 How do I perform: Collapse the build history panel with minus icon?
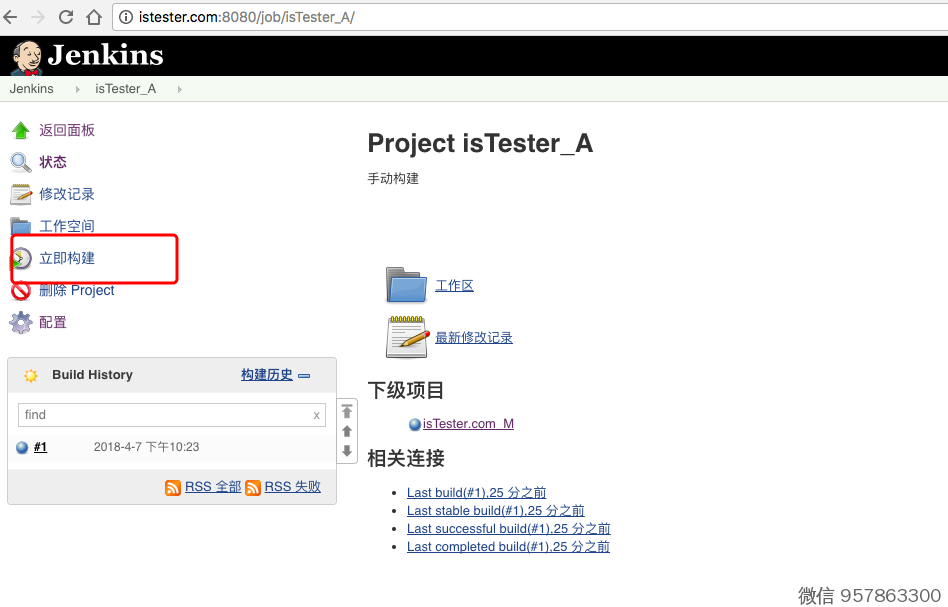point(304,376)
